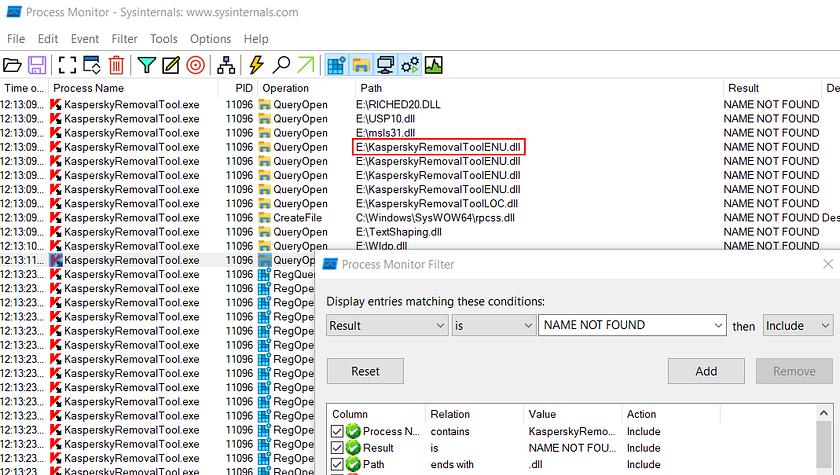This screenshot has width=840, height=475.
Task: Select the E:\KasperskyRemovalToolLOC.dll row
Action: coord(437,203)
